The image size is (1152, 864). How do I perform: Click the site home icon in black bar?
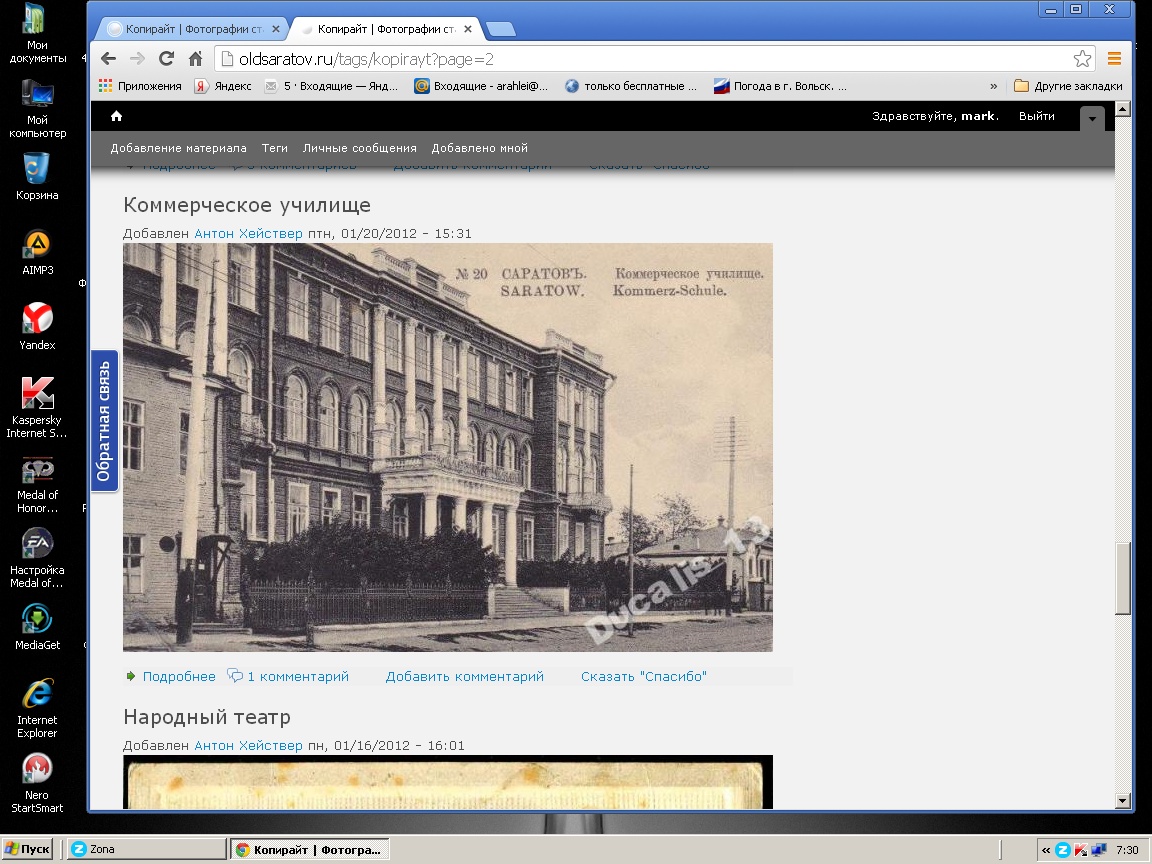point(116,116)
